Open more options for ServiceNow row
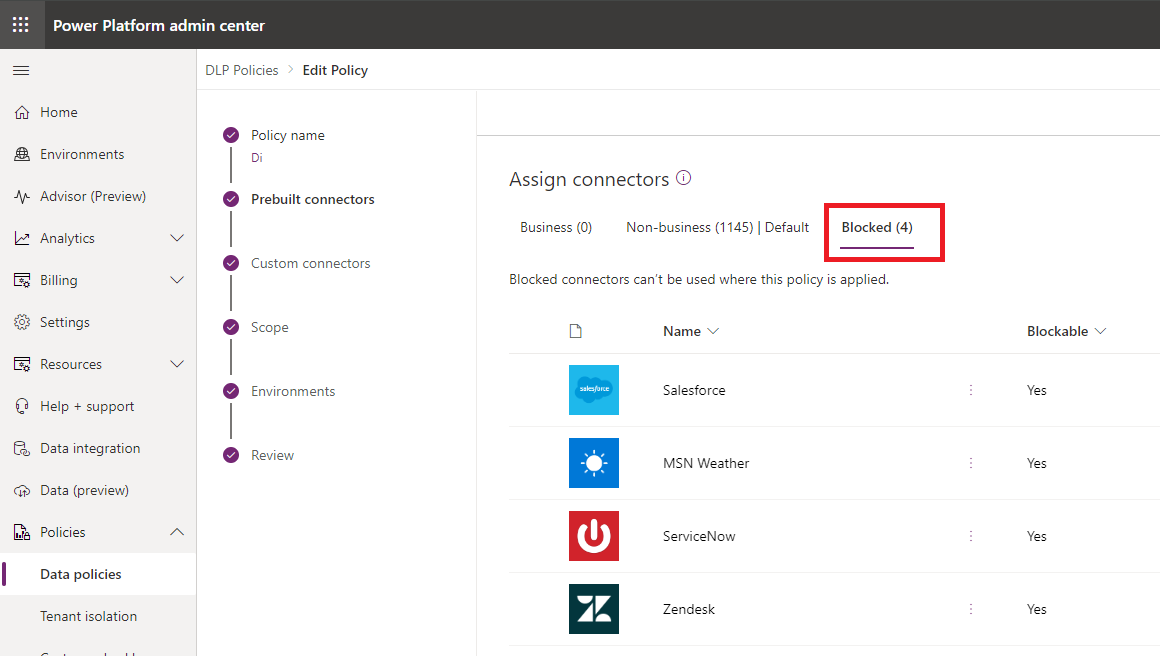Image resolution: width=1160 pixels, height=656 pixels. 971,536
